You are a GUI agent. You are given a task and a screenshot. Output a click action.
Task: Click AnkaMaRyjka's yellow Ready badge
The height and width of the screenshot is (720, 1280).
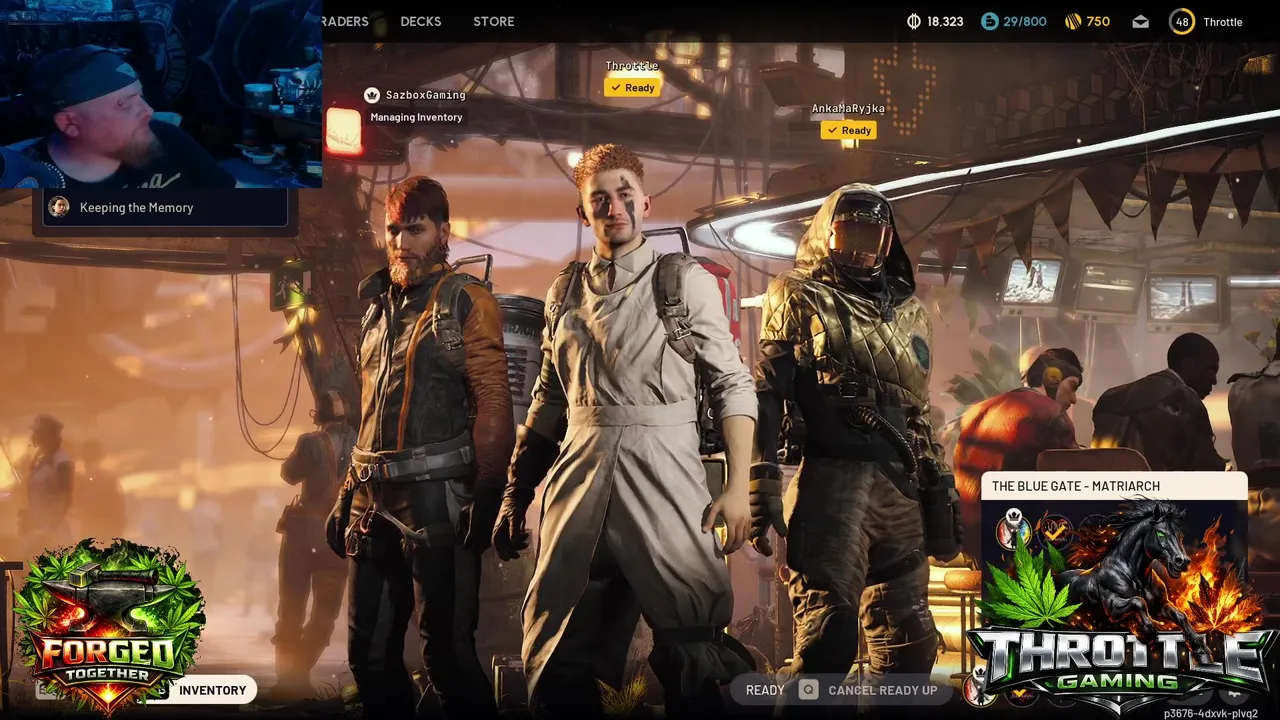coord(848,130)
